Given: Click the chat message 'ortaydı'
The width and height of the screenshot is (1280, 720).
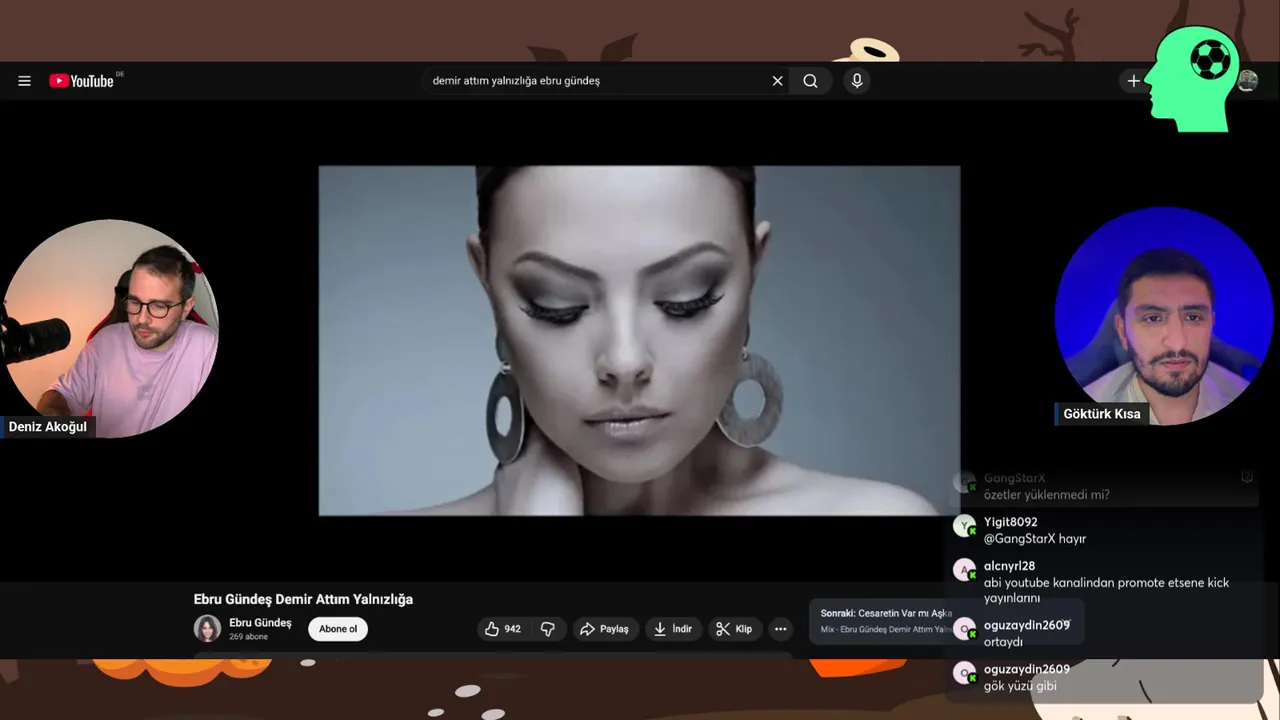Looking at the screenshot, I should 1003,642.
